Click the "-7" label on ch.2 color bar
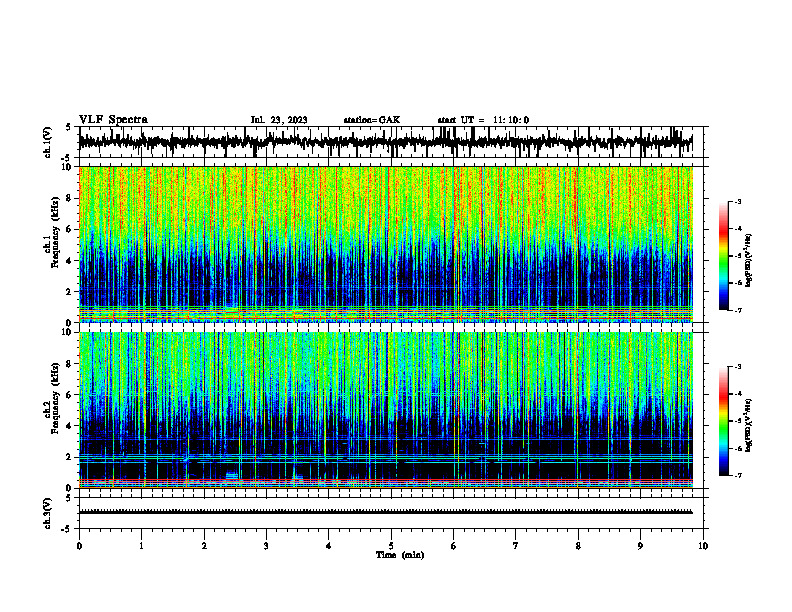This screenshot has width=792, height=612. tap(737, 475)
